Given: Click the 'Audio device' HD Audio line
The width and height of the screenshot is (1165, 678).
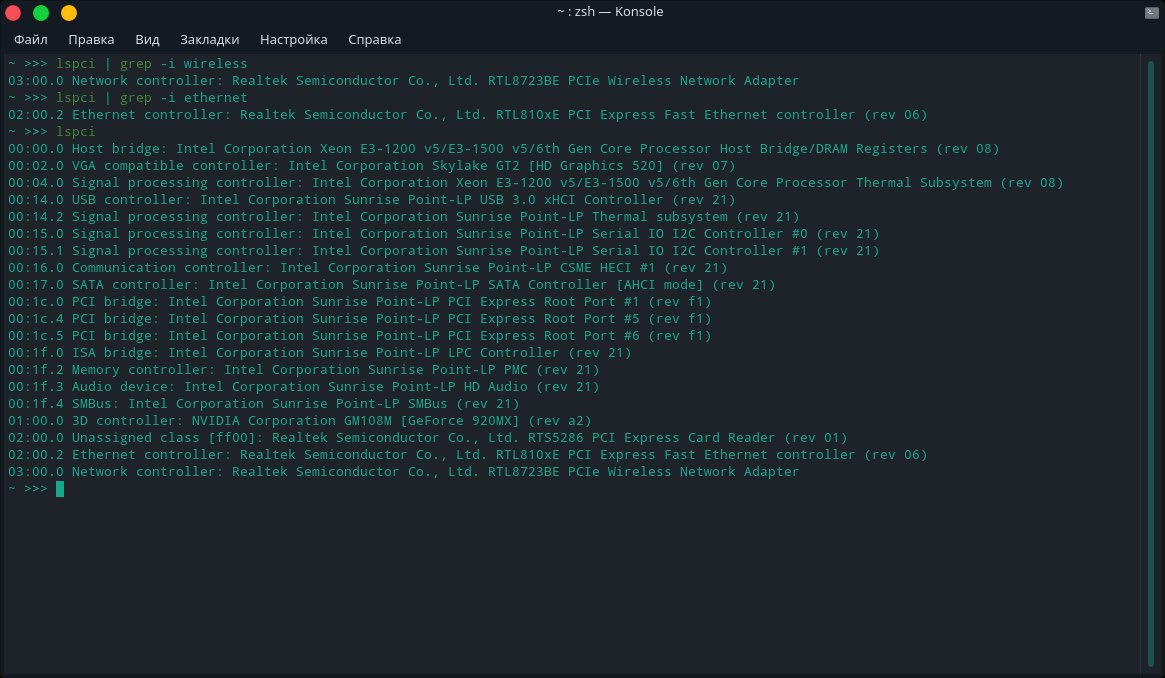Looking at the screenshot, I should [303, 387].
